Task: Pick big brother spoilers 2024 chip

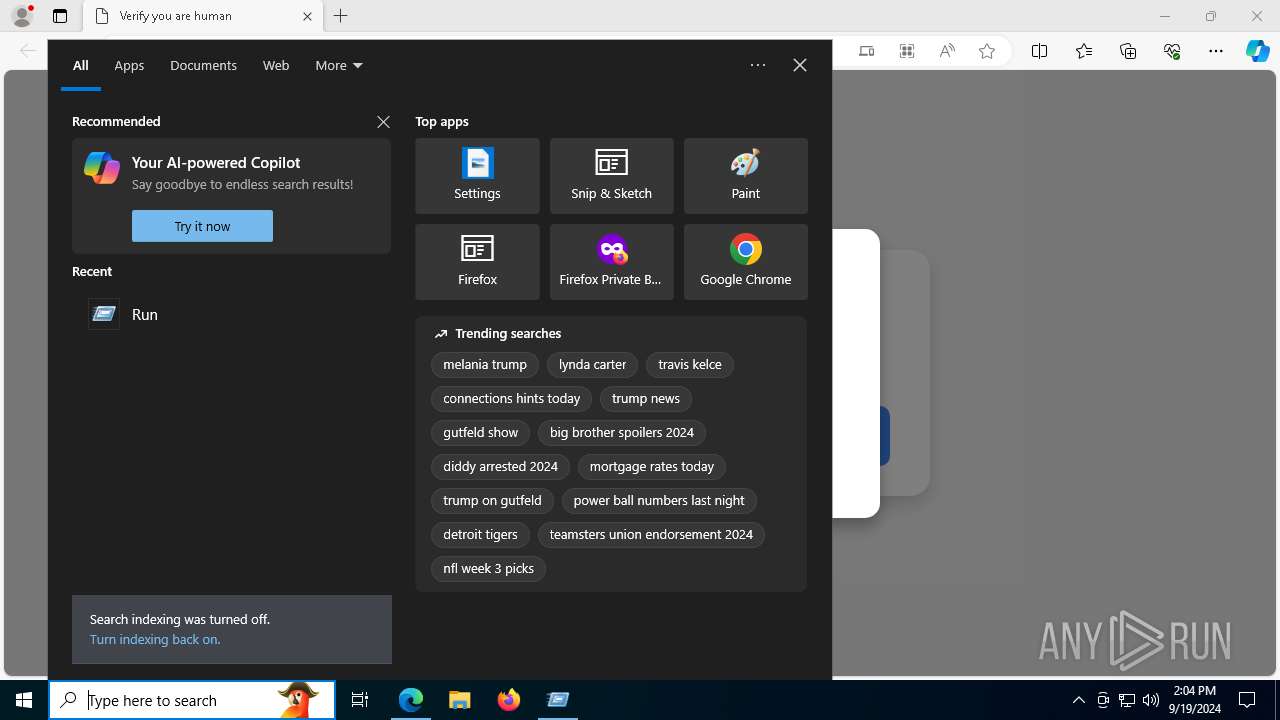Action: 622,433
